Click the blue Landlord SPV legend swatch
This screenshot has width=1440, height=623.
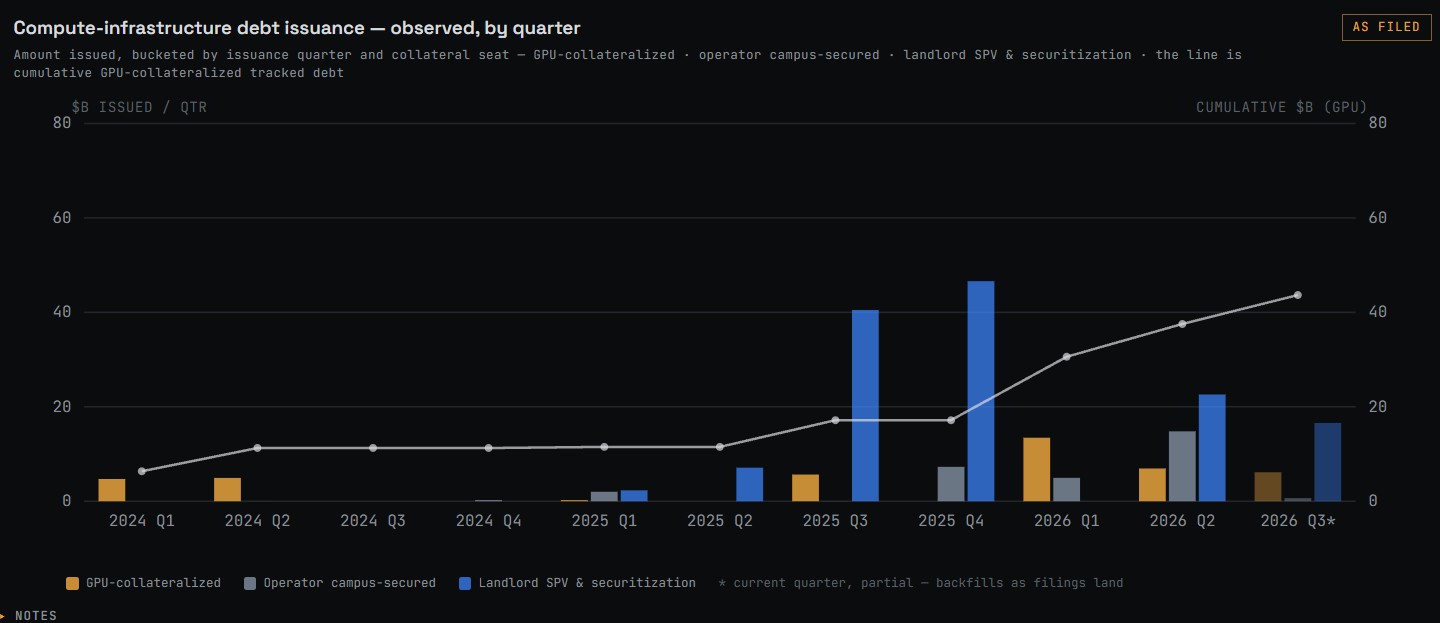pyautogui.click(x=465, y=583)
